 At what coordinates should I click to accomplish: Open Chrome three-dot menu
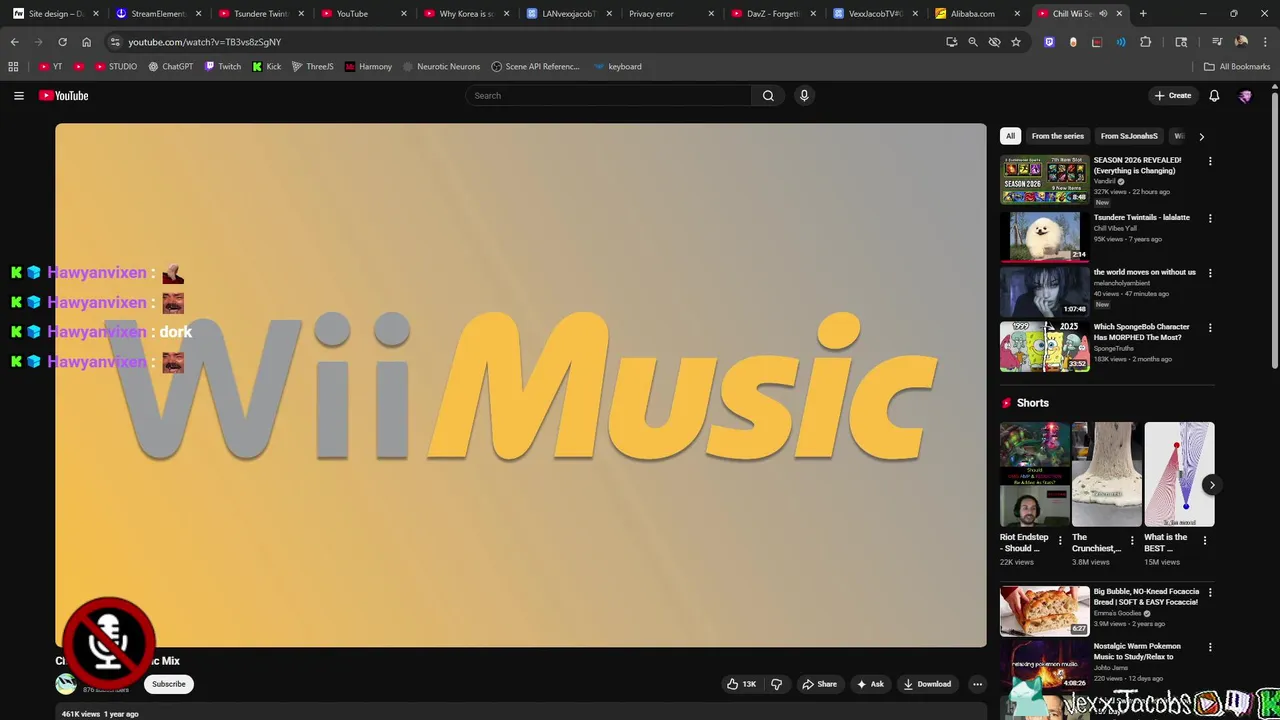(1265, 42)
